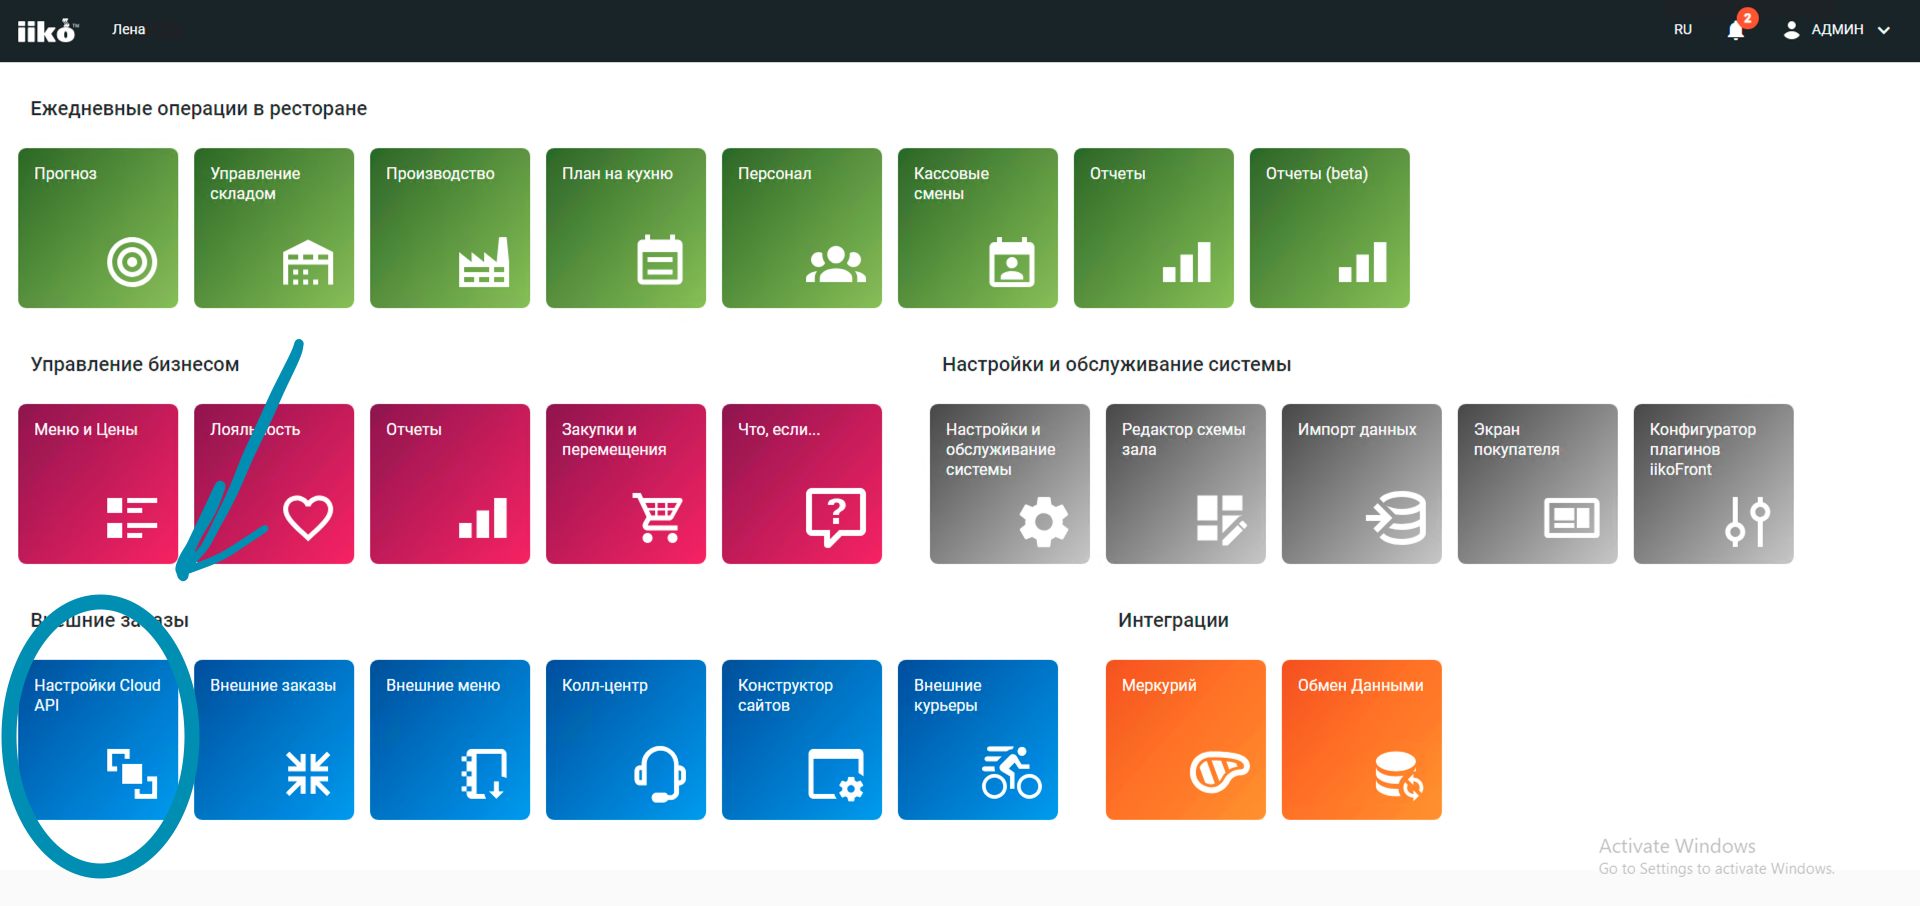Image resolution: width=1920 pixels, height=906 pixels.
Task: Open Обмен Данными integration tile
Action: tap(1362, 740)
